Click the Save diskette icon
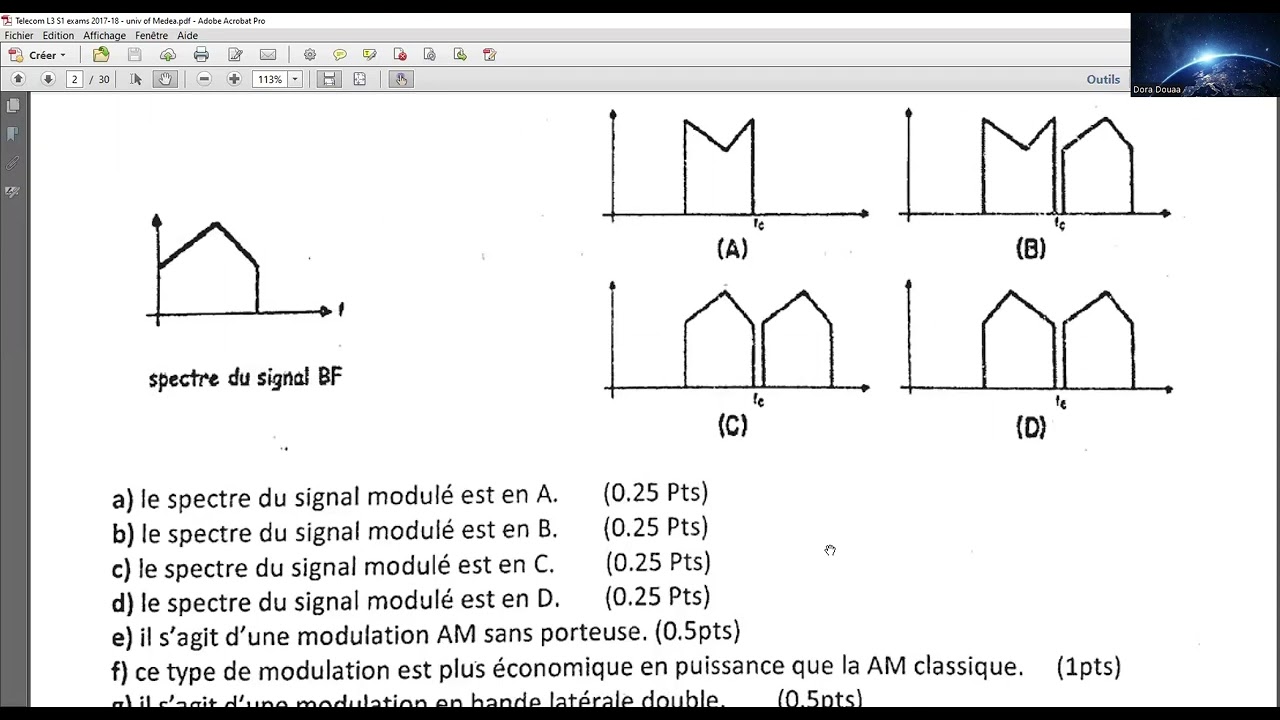1280x720 pixels. click(134, 55)
